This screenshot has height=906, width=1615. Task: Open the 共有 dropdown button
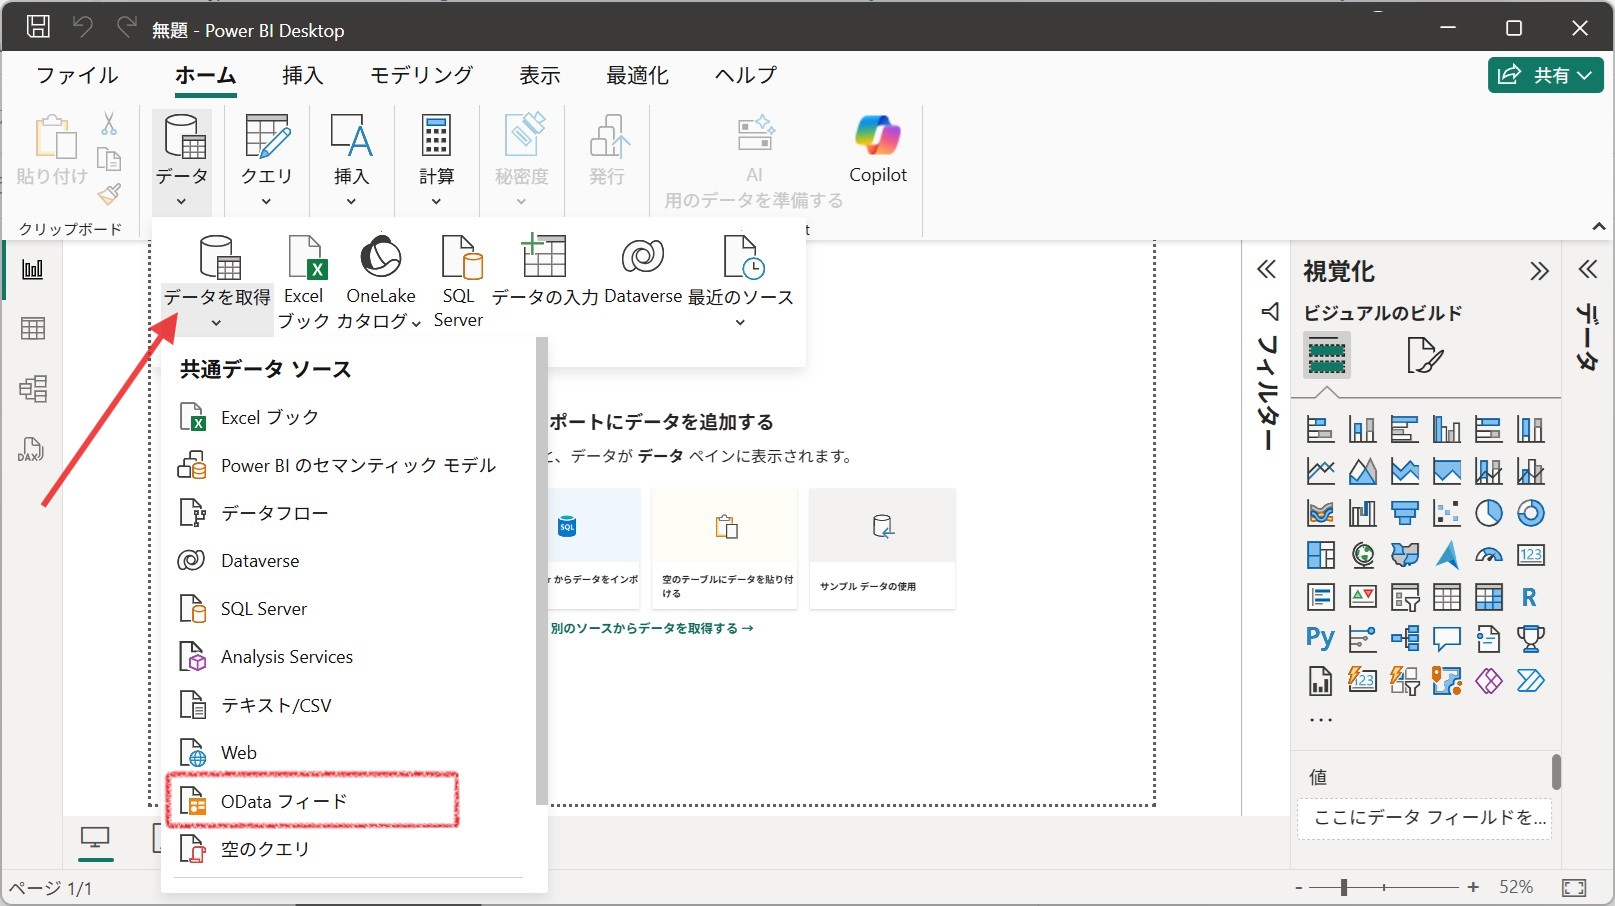pyautogui.click(x=1546, y=75)
